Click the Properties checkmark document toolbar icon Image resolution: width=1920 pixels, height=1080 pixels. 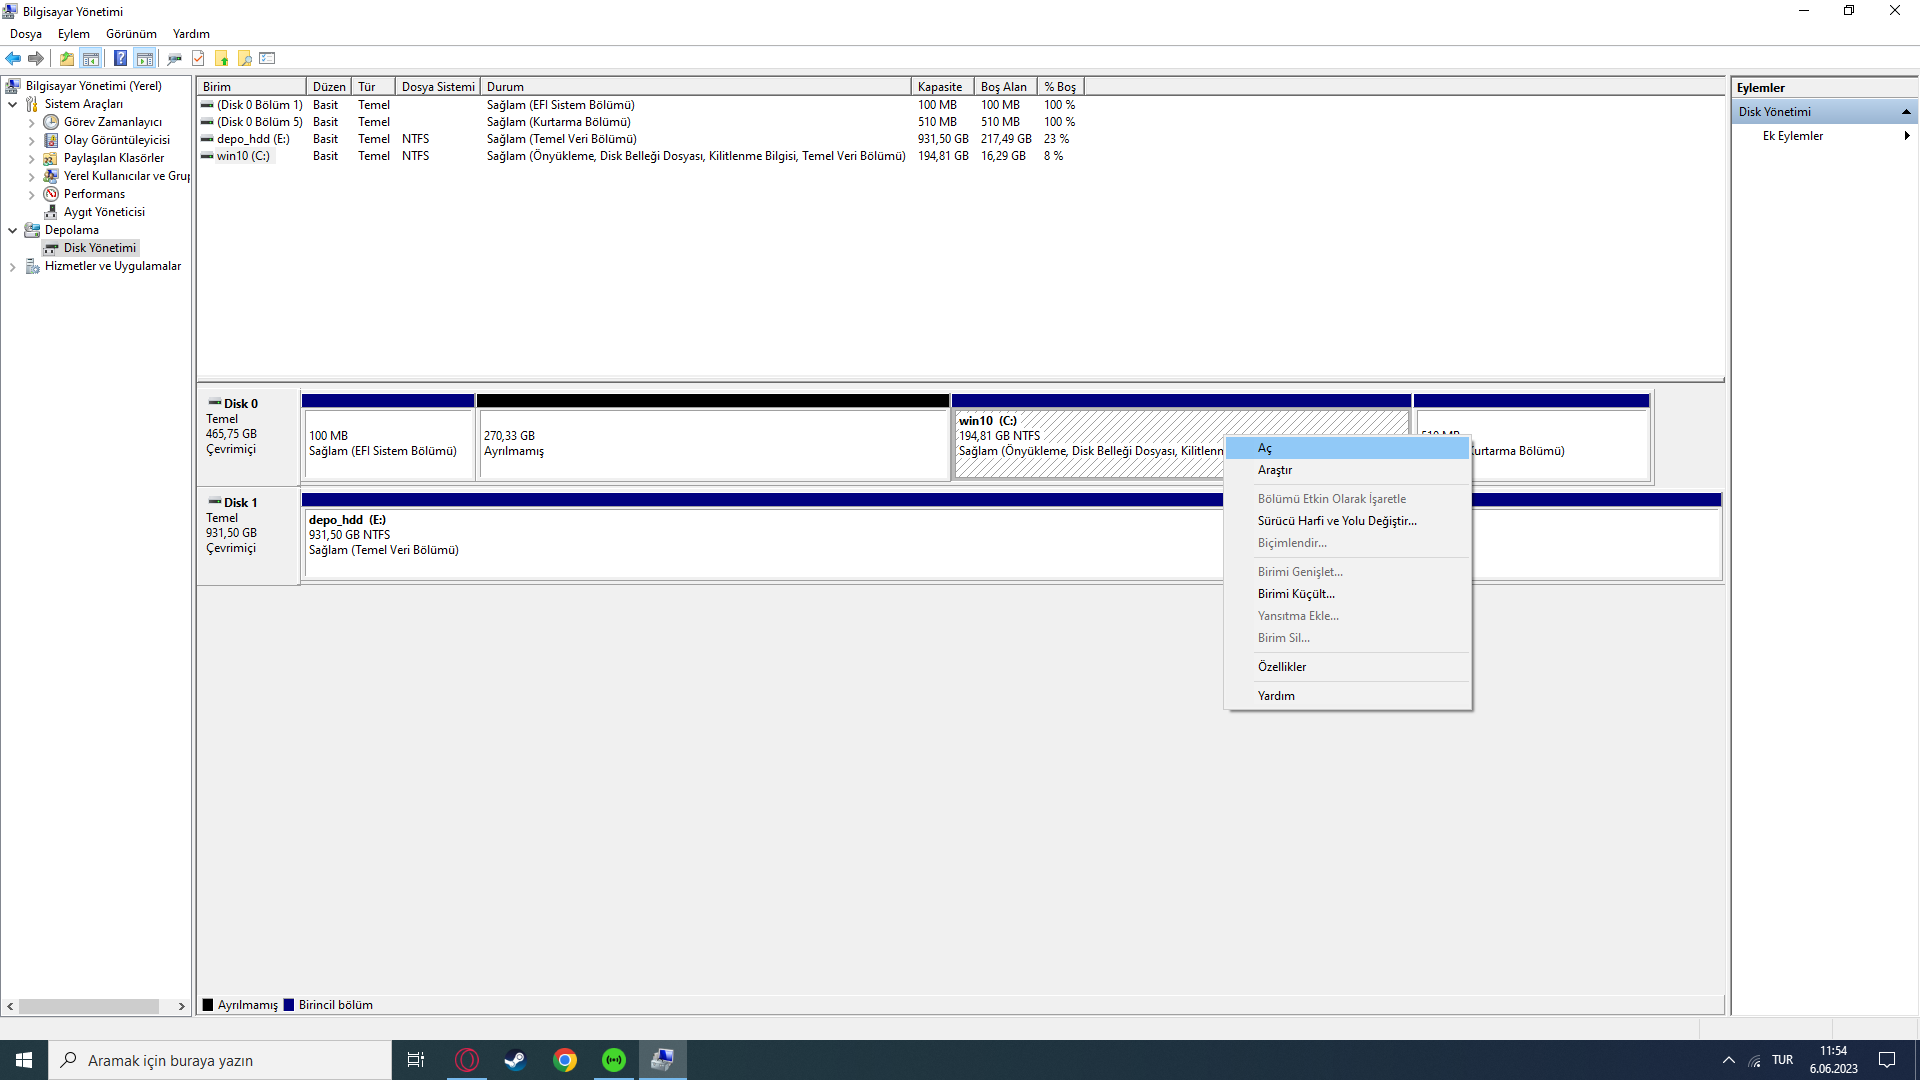(x=198, y=58)
